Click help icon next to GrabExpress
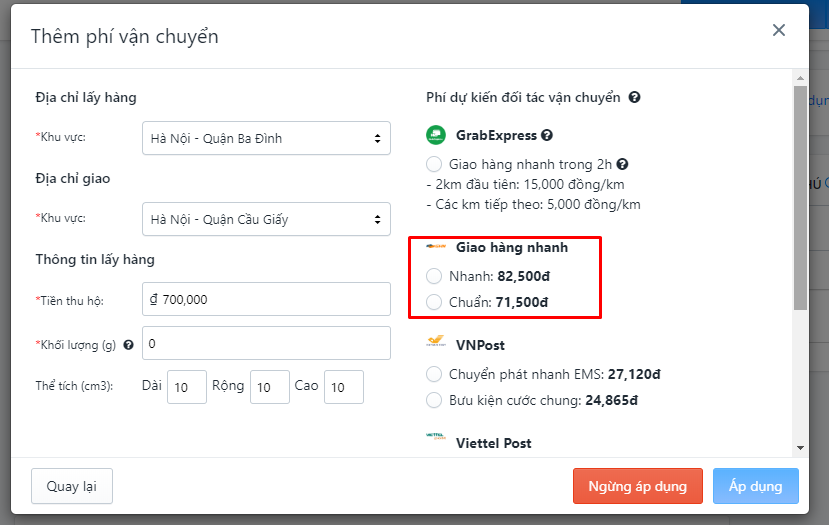 tap(547, 135)
